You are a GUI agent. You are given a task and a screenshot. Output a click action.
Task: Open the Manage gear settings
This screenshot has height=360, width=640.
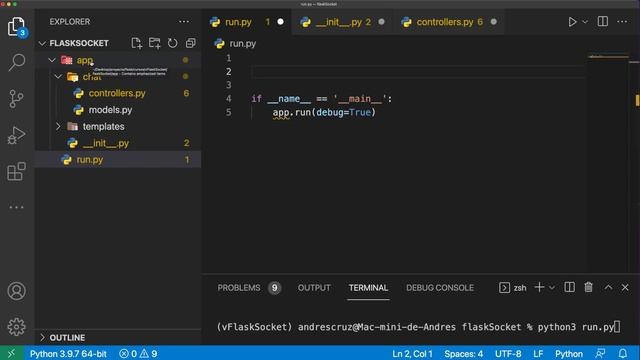[16, 327]
